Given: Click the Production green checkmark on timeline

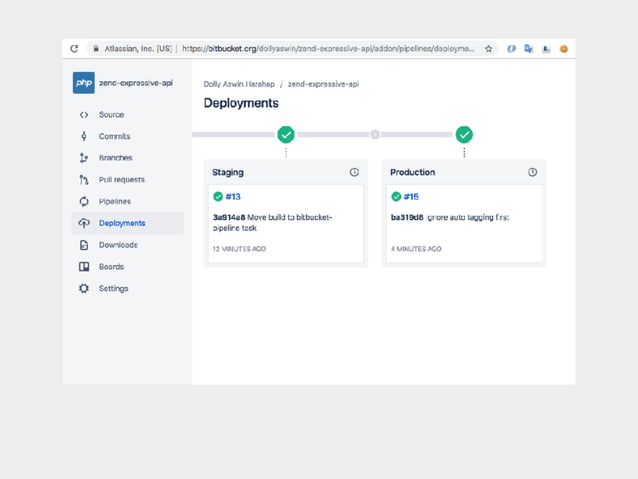Looking at the screenshot, I should 464,134.
